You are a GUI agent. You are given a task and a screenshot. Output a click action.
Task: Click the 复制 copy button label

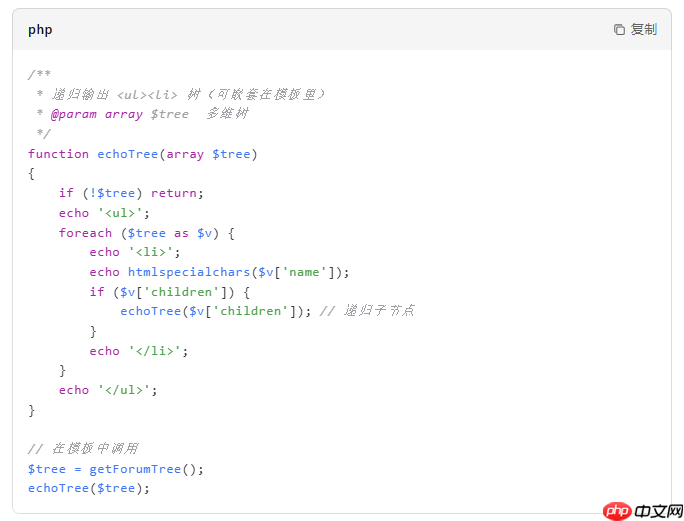tap(643, 30)
